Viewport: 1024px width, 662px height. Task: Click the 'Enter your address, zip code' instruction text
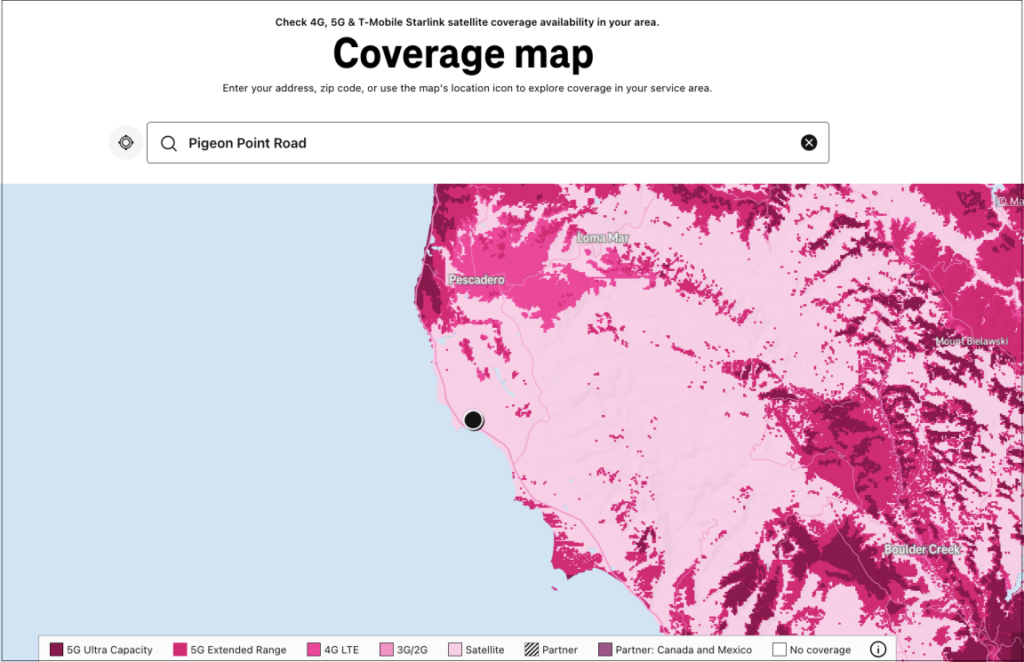[x=467, y=88]
